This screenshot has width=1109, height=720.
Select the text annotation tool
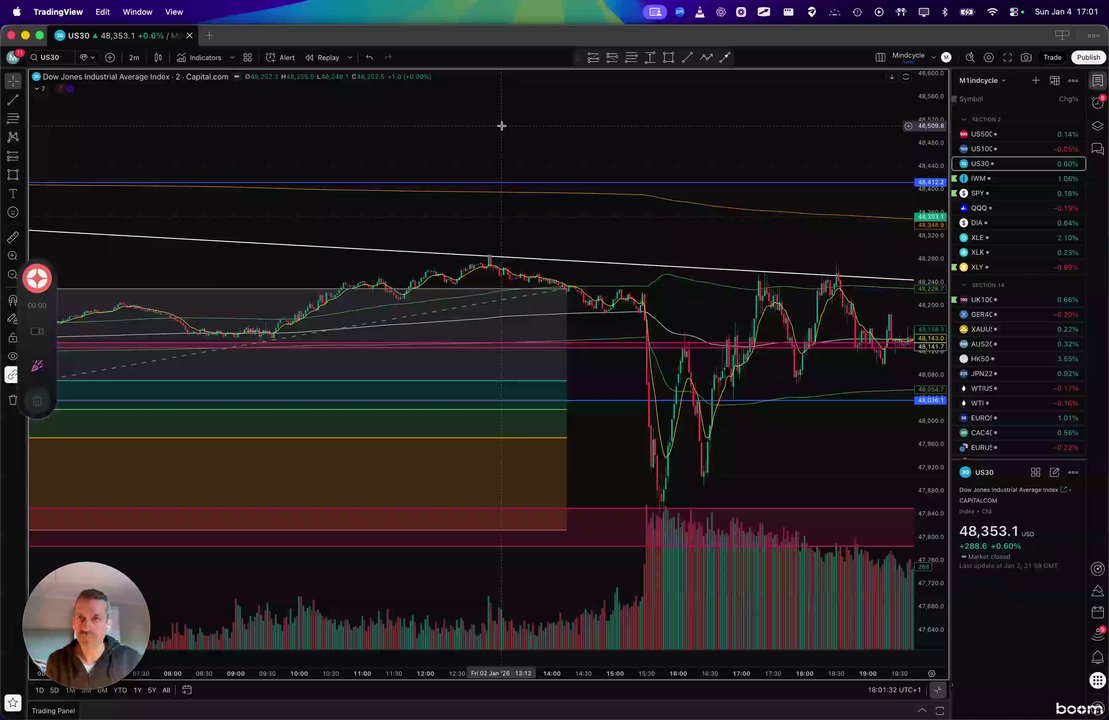tap(13, 193)
